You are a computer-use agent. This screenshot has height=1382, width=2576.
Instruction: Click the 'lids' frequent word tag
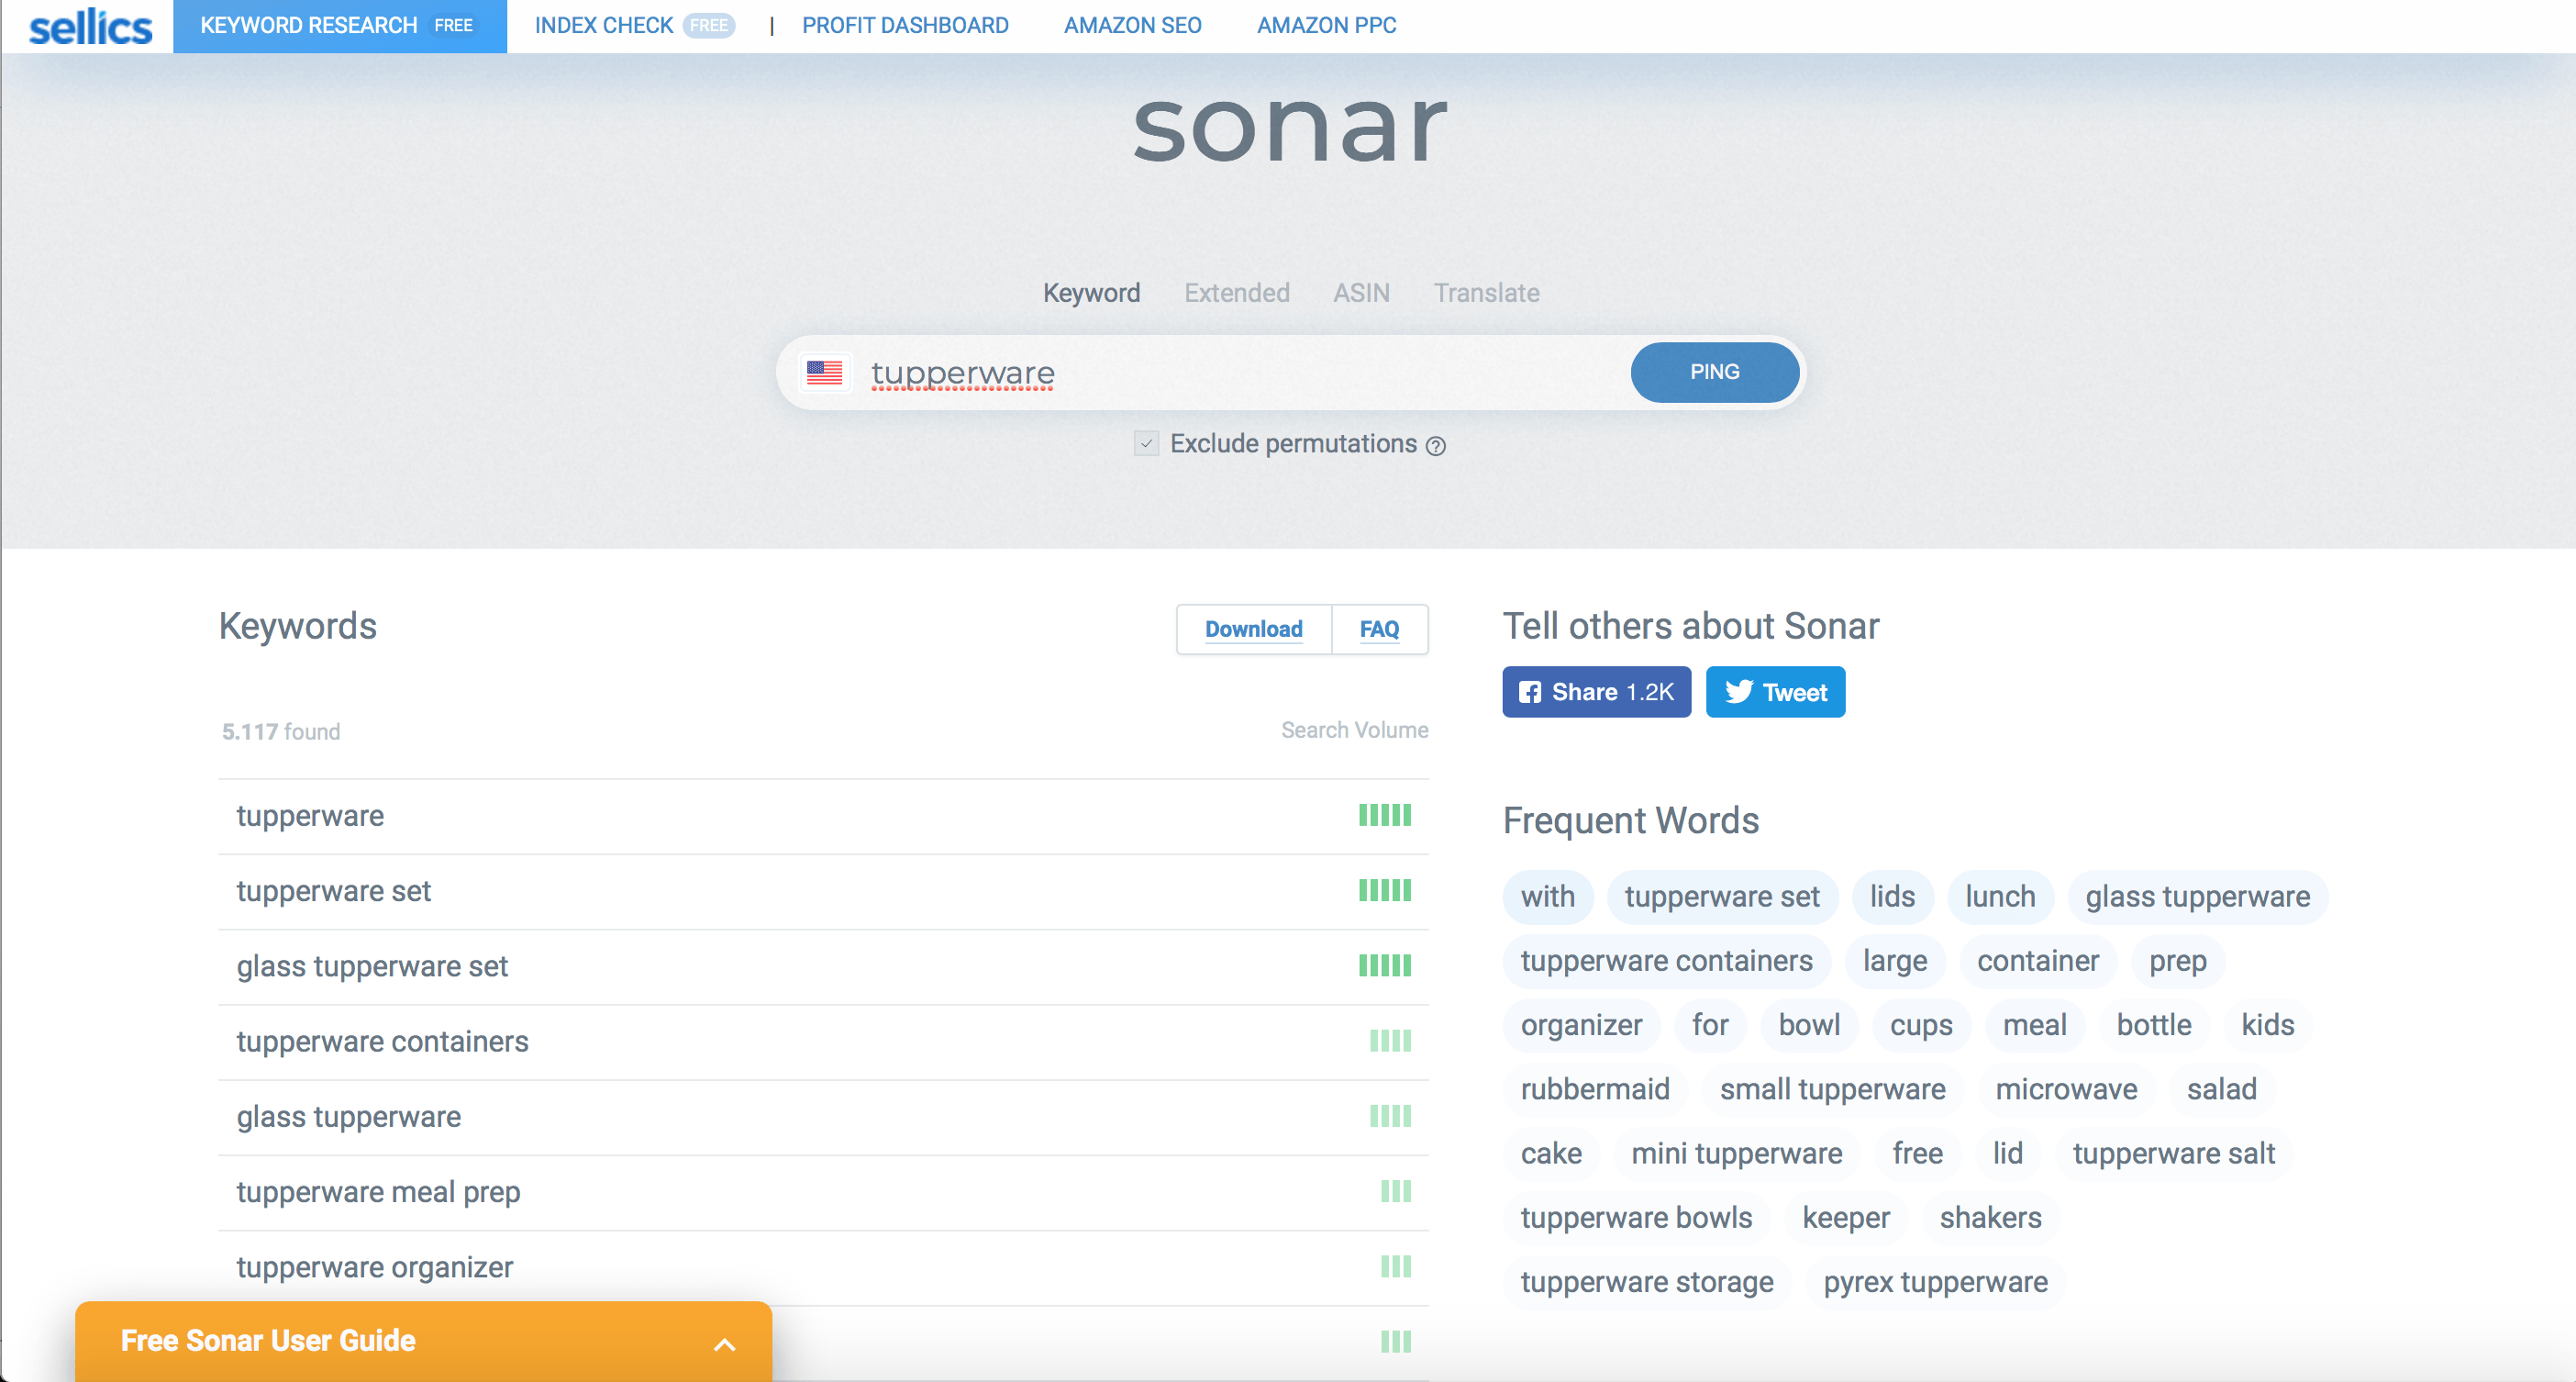click(x=1892, y=897)
